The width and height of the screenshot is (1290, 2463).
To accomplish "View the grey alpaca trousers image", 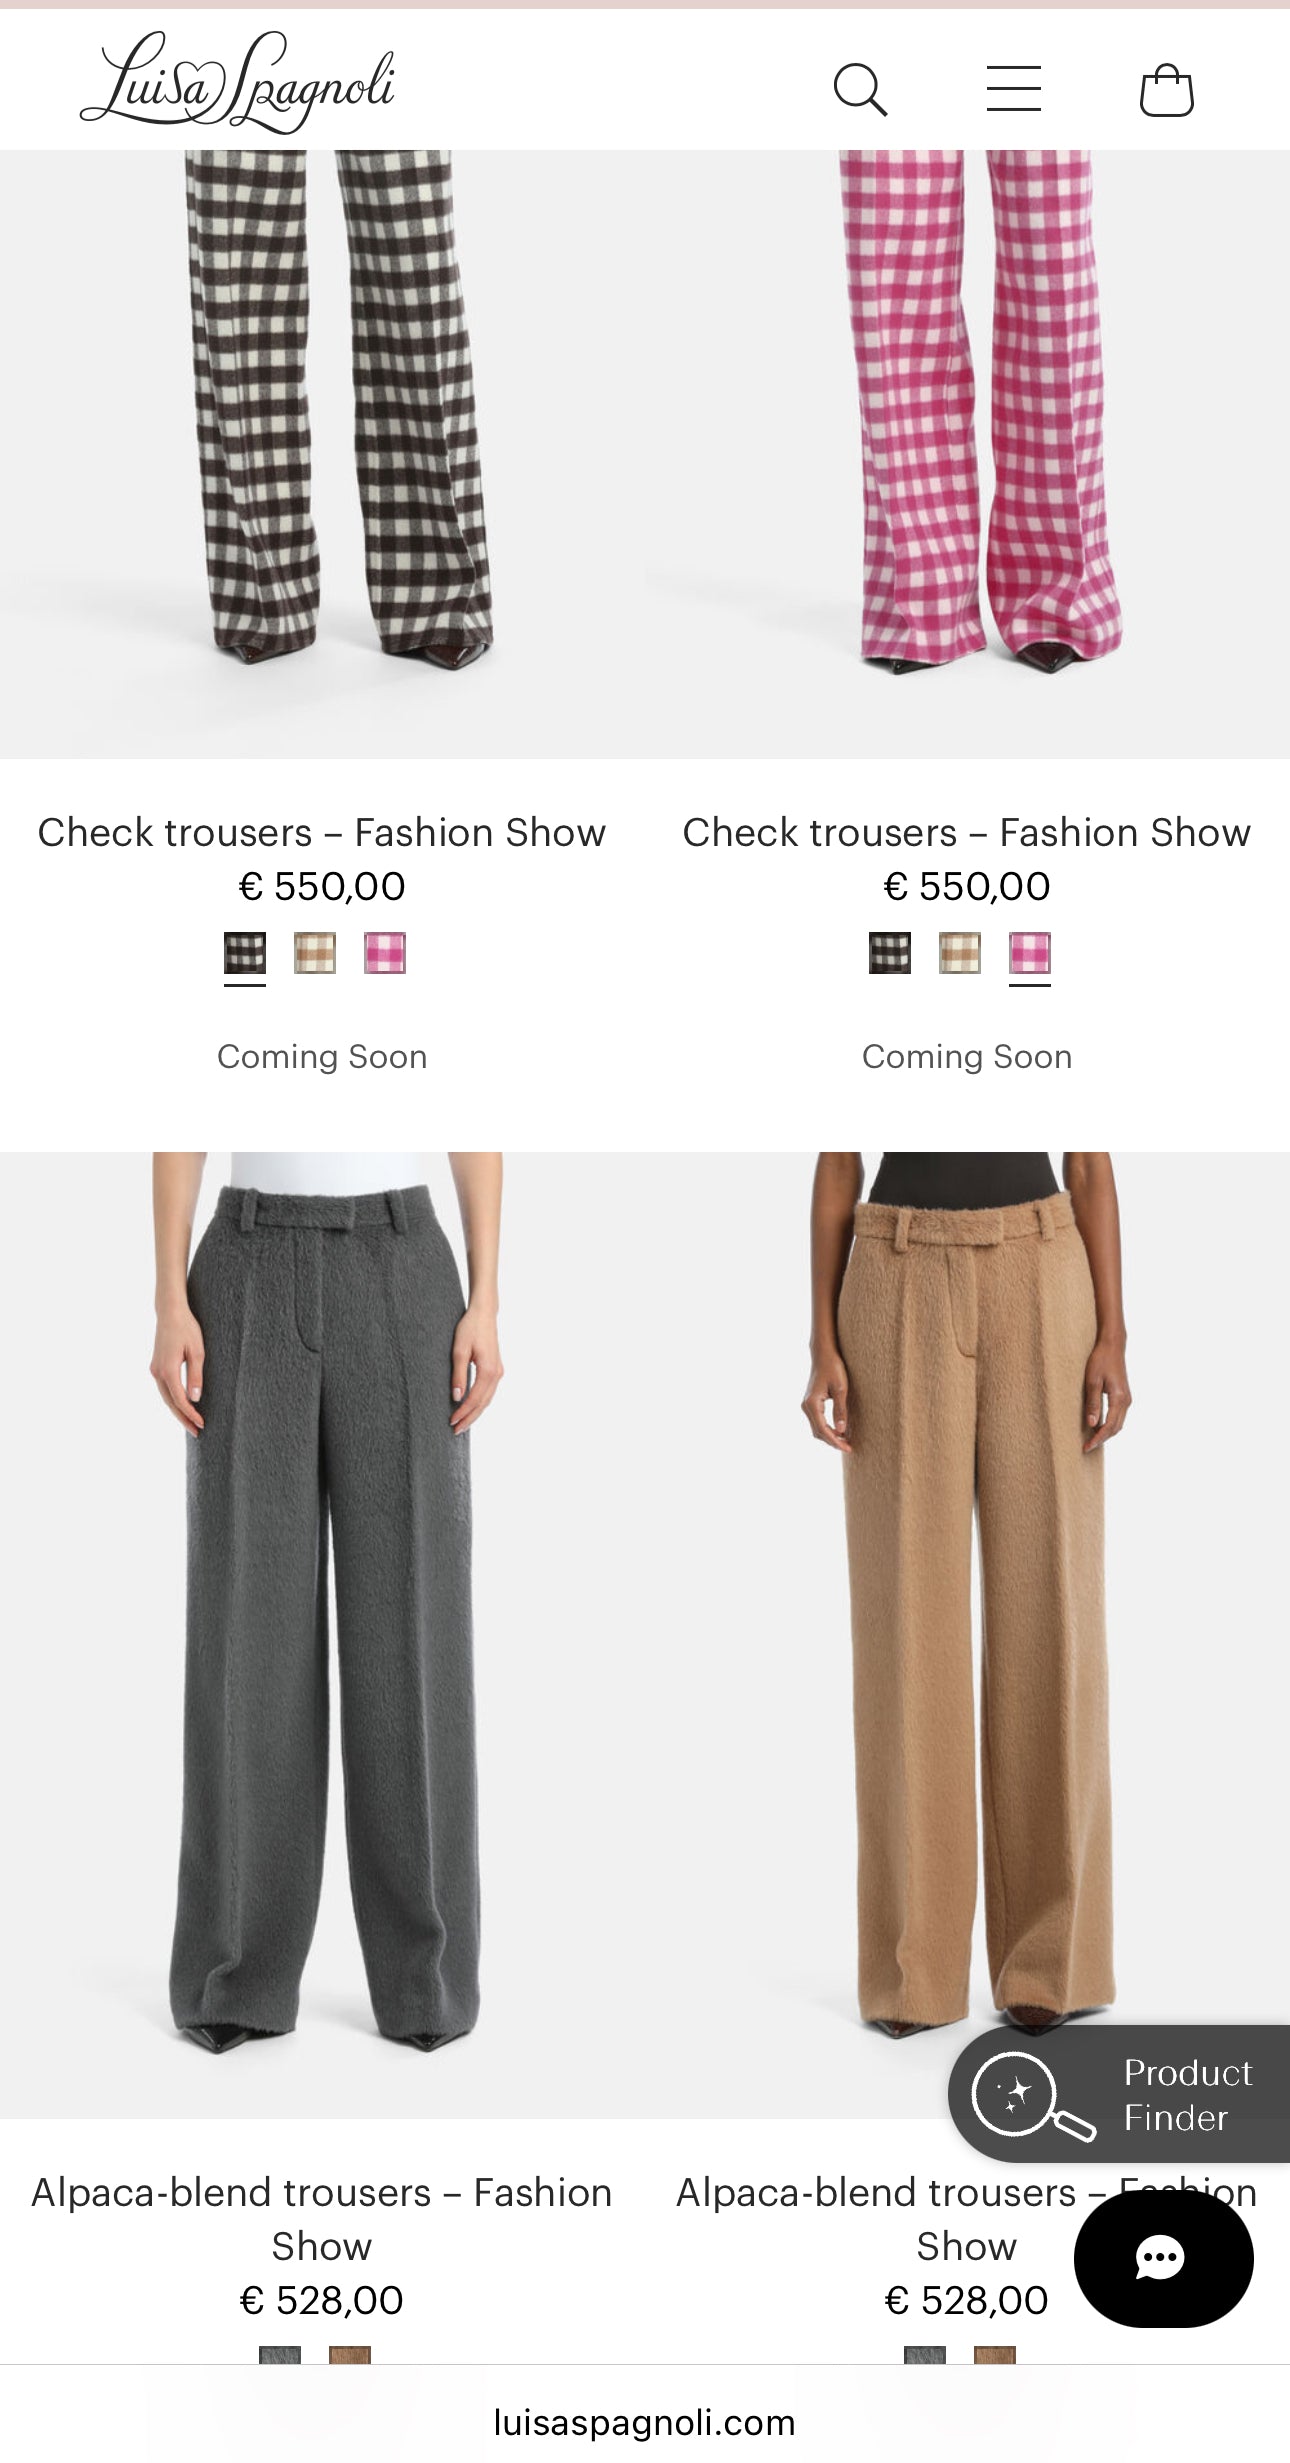I will (x=322, y=1634).
